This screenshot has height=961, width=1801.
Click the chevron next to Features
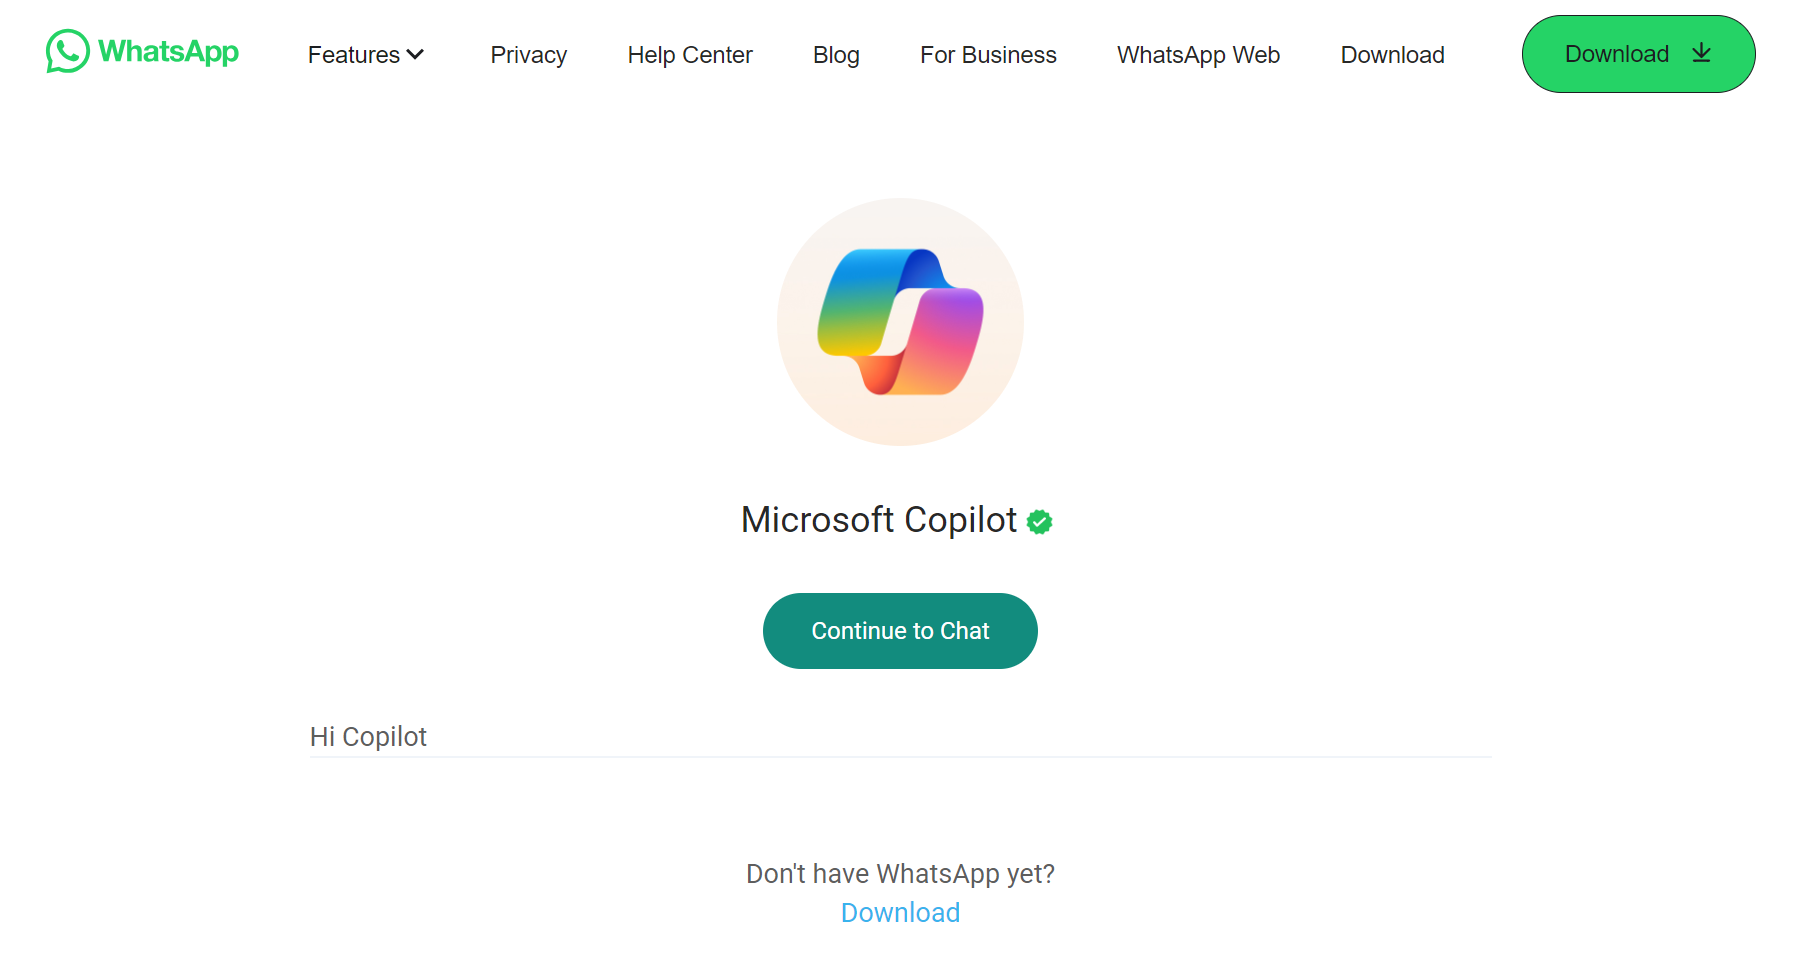click(417, 55)
